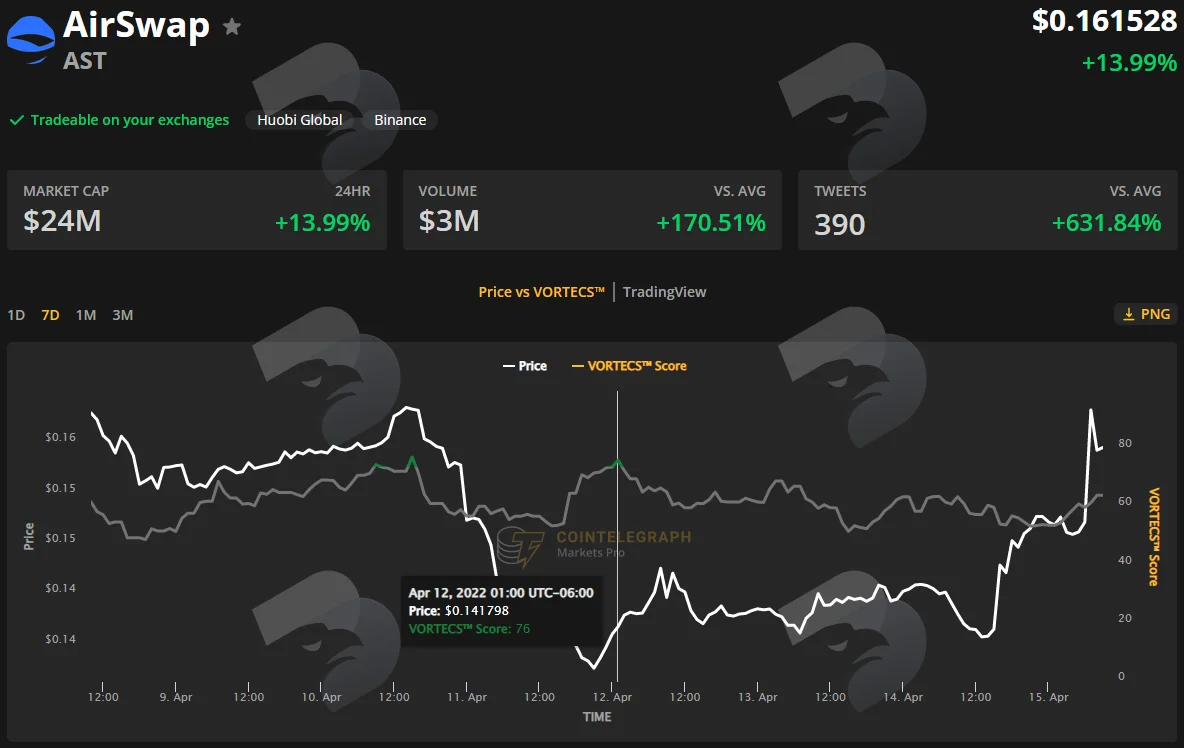Click the tooltip price $0.141798
Viewport: 1184px width, 748px height.
coord(476,611)
